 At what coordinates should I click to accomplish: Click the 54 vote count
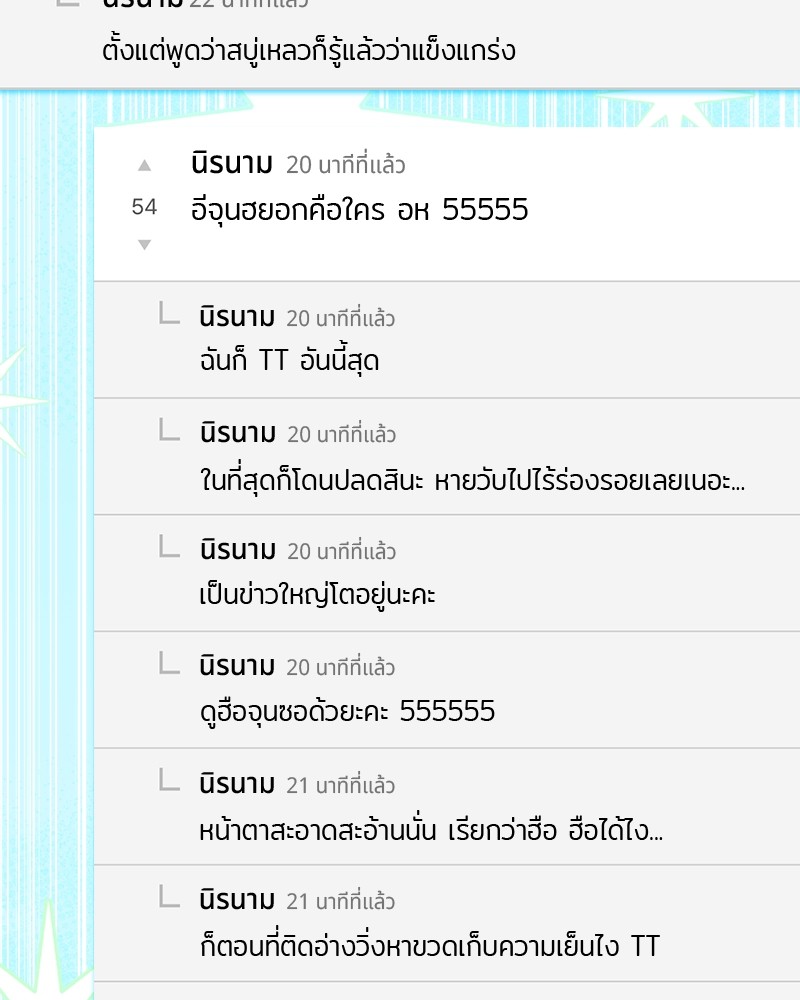pos(144,207)
